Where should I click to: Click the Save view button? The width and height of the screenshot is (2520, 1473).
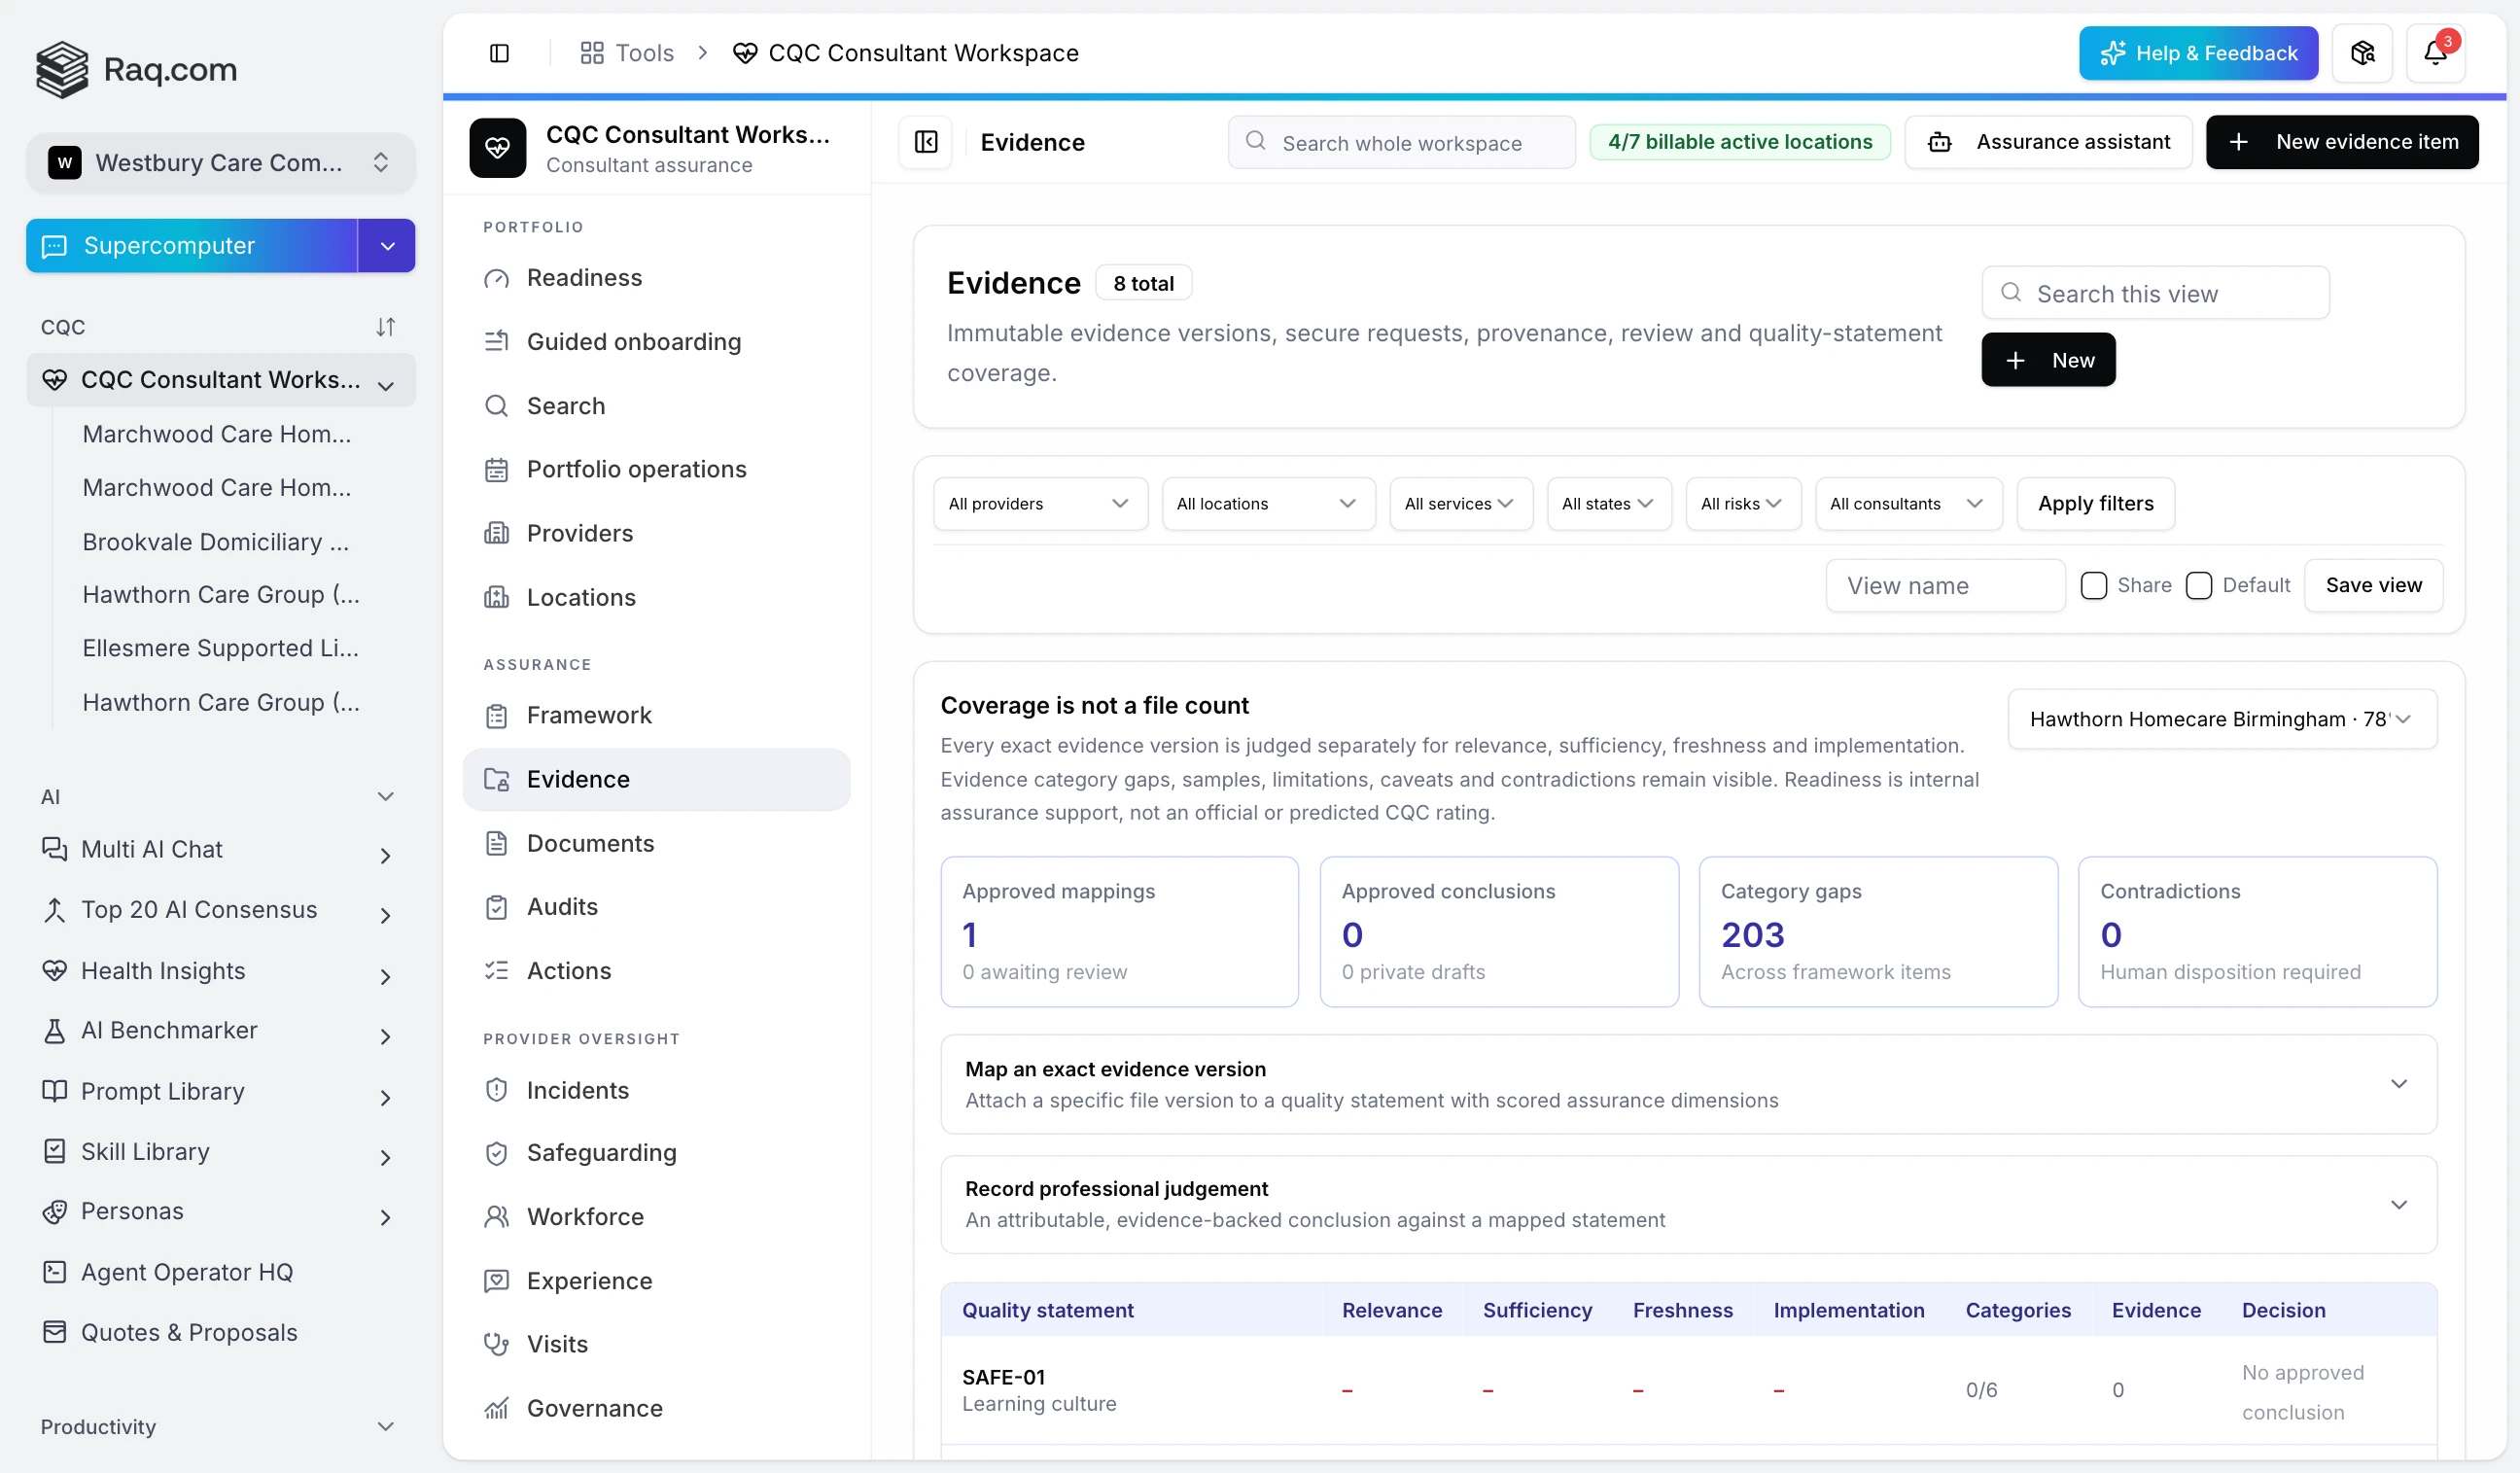(x=2373, y=585)
